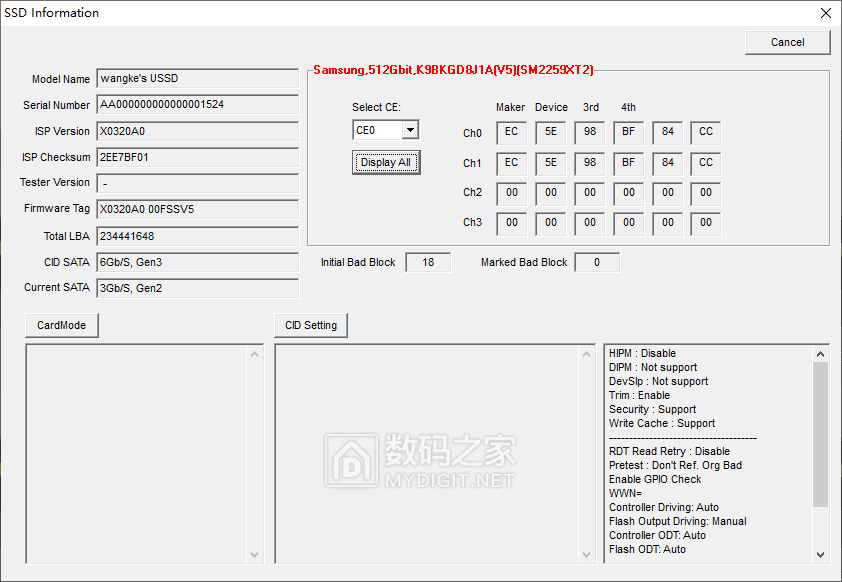Click the Serial Number field
Viewport: 842px width, 582px height.
[198, 105]
